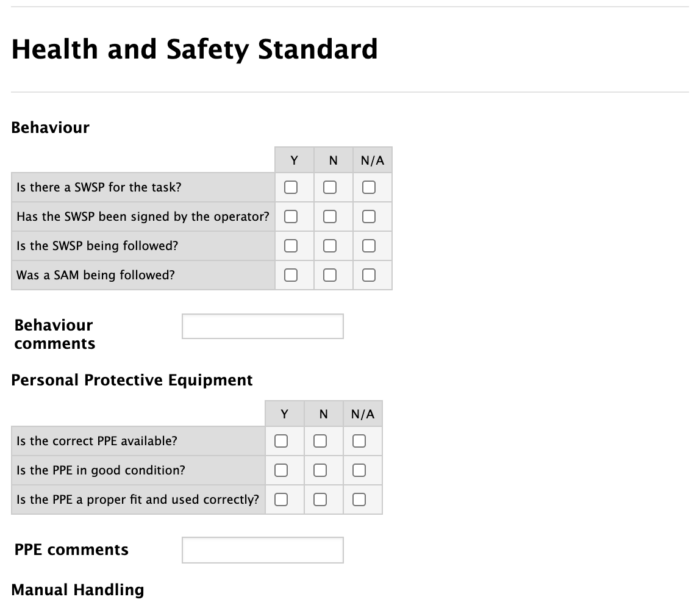This screenshot has width=700, height=605.
Task: Check Y for 'Was a SAM being followed?'
Action: (x=291, y=275)
